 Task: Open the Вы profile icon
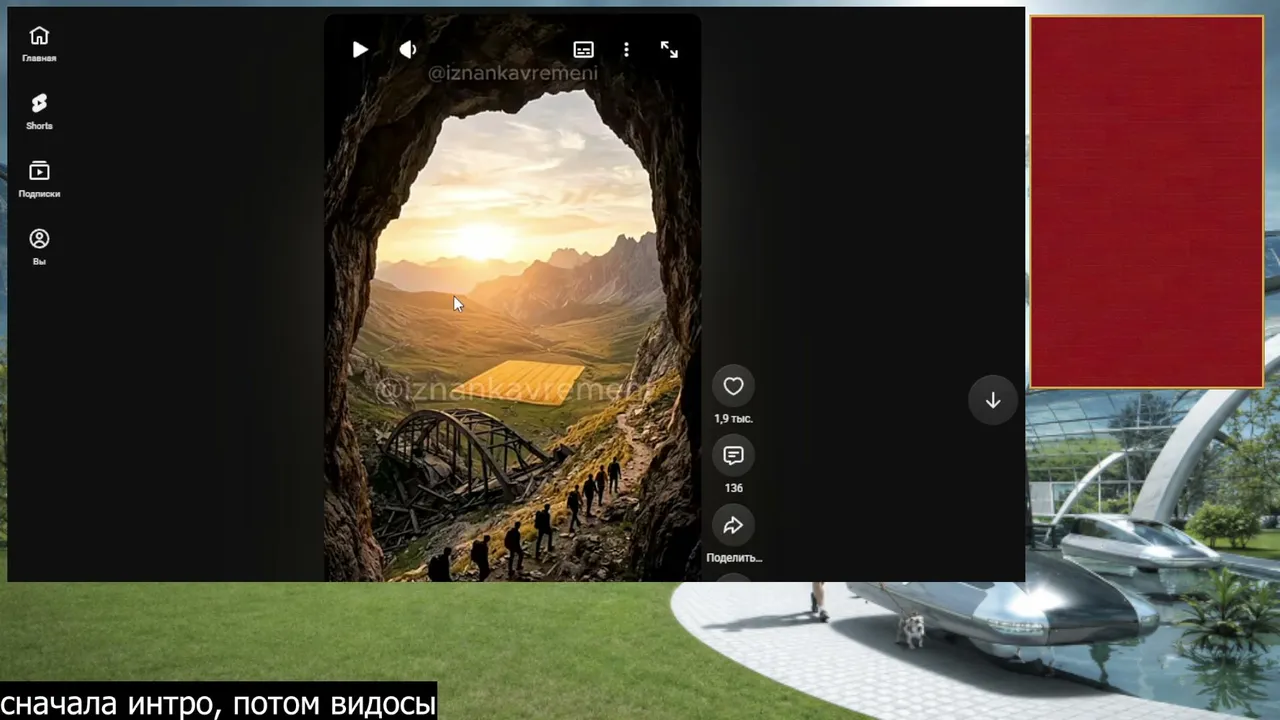pyautogui.click(x=39, y=239)
